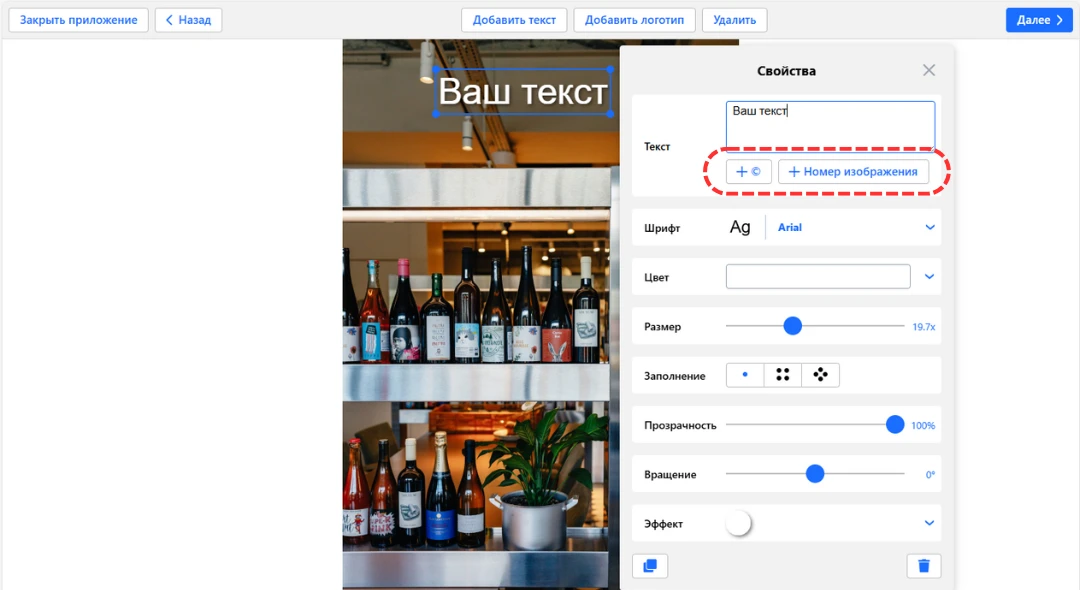Screen dimensions: 1080x590
Task: Expand the Шрифт font dropdown
Action: click(930, 227)
